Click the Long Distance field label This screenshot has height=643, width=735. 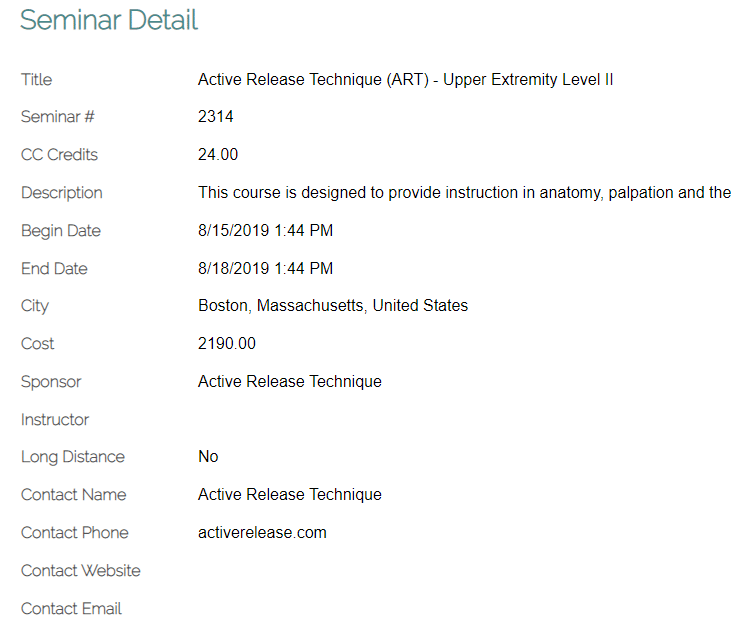click(73, 457)
